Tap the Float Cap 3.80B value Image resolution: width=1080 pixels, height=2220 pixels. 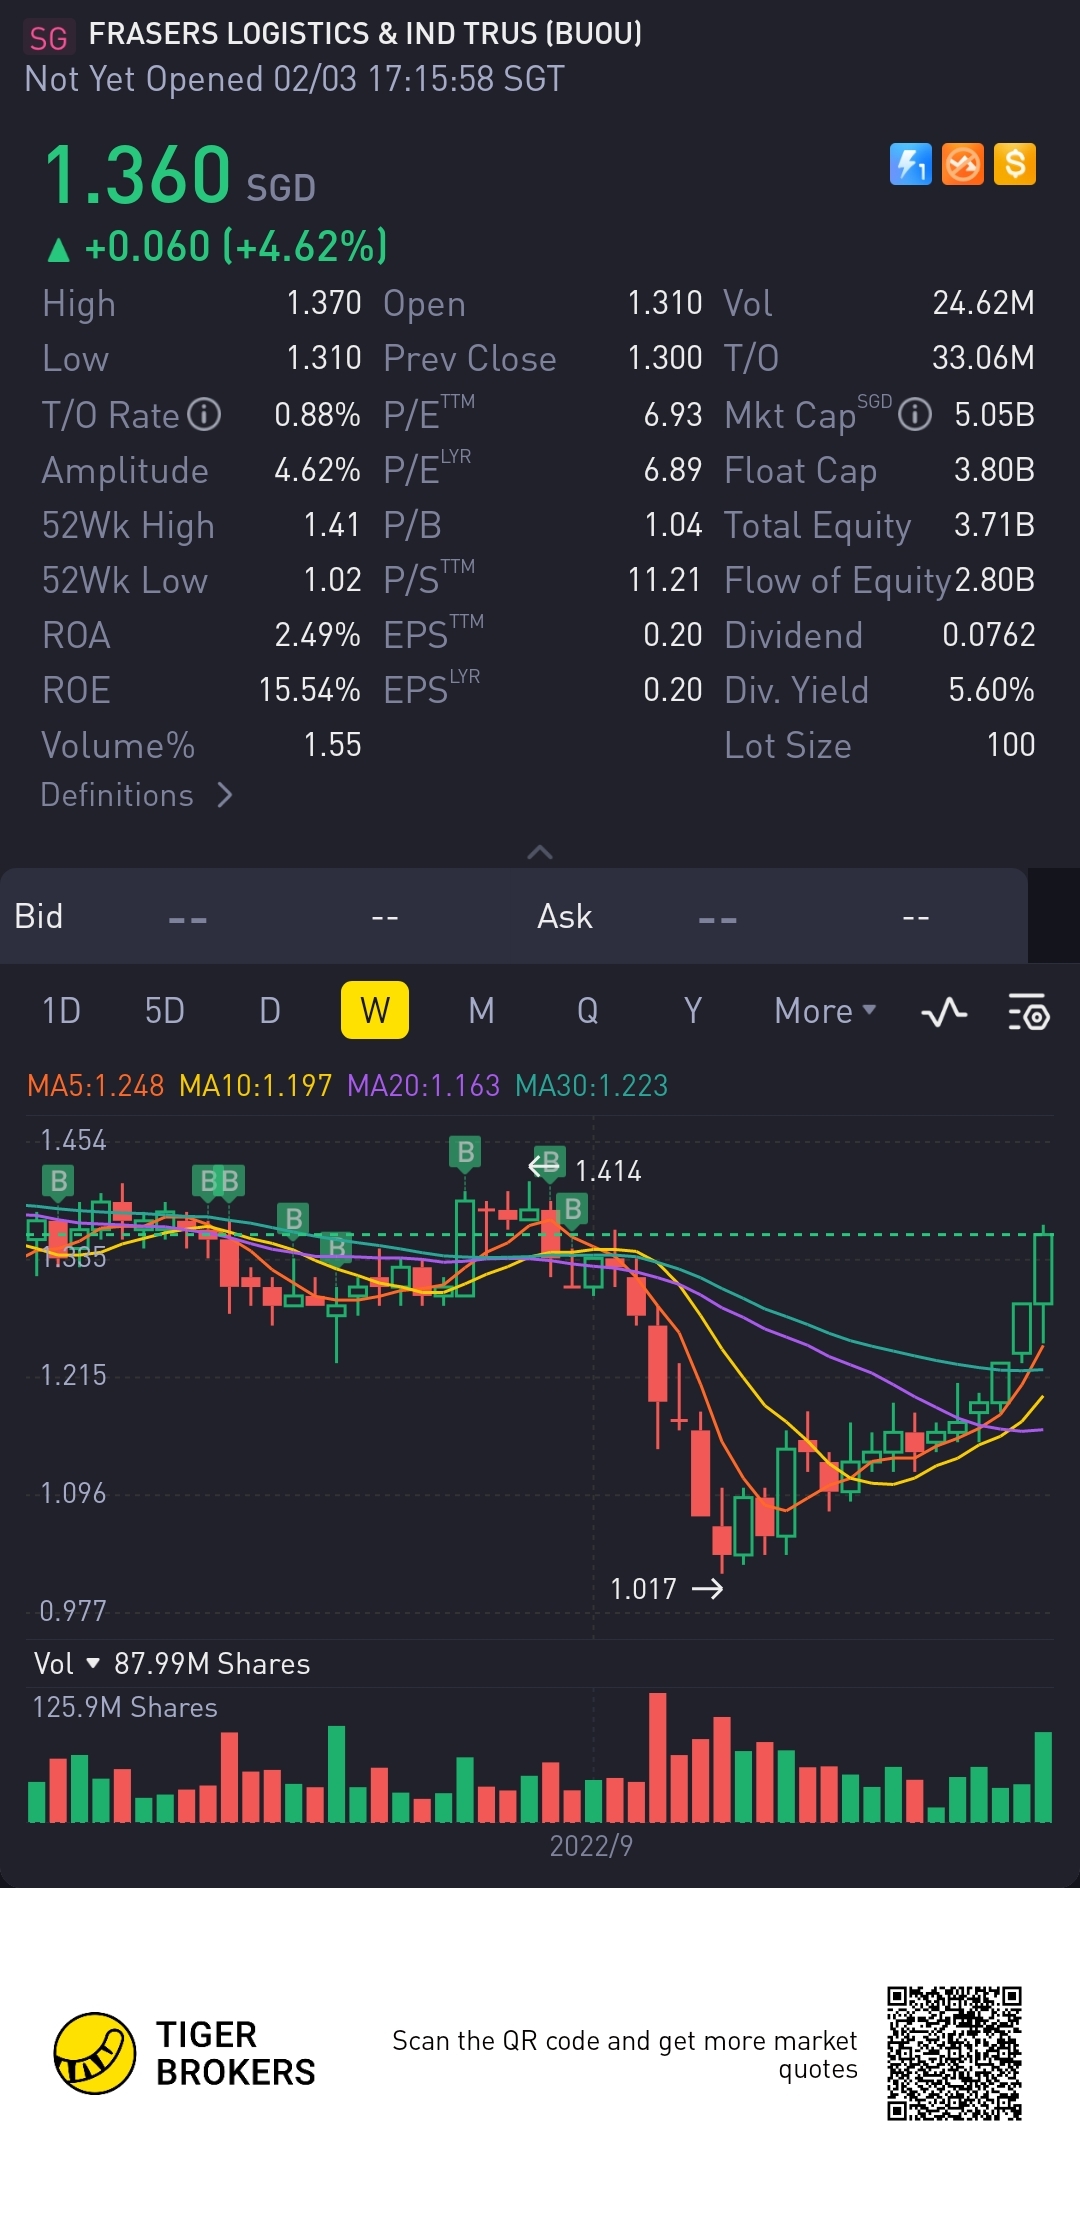[x=994, y=469]
